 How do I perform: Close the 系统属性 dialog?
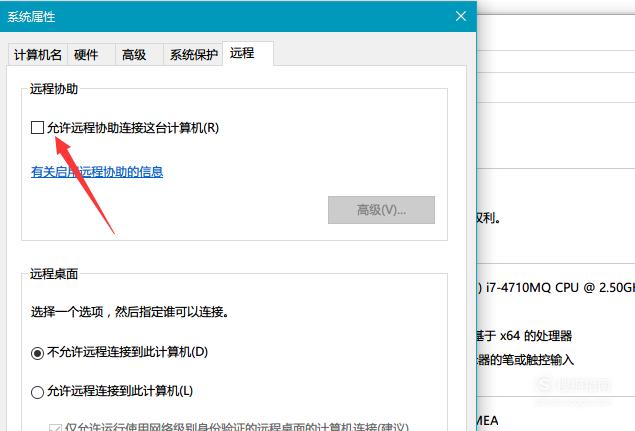point(460,16)
